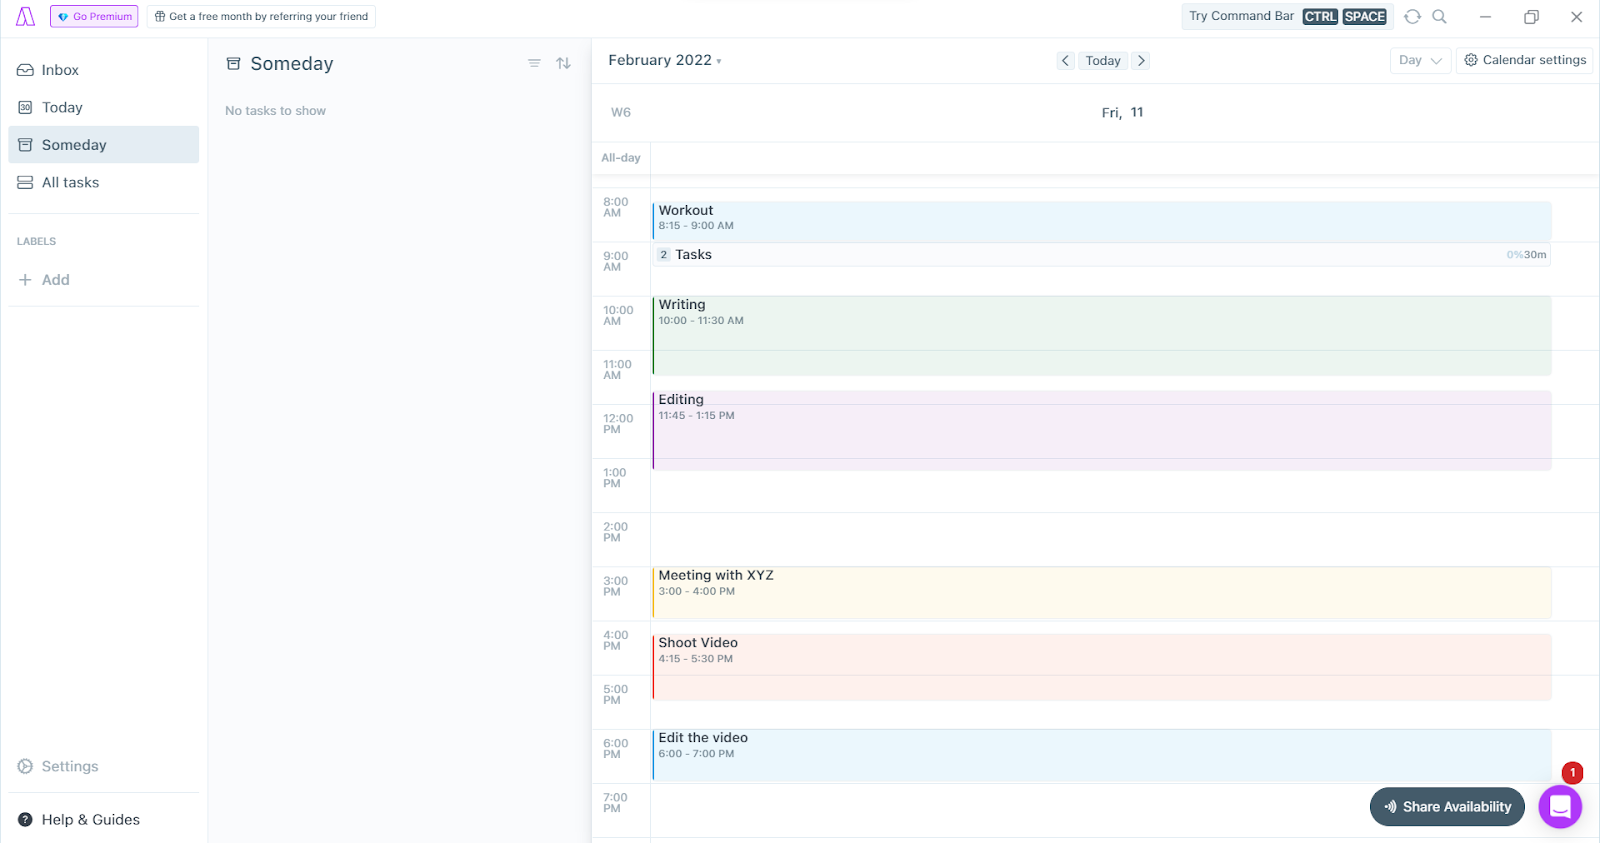The height and width of the screenshot is (843, 1600).
Task: Click the Someday filter icon
Action: [x=534, y=63]
